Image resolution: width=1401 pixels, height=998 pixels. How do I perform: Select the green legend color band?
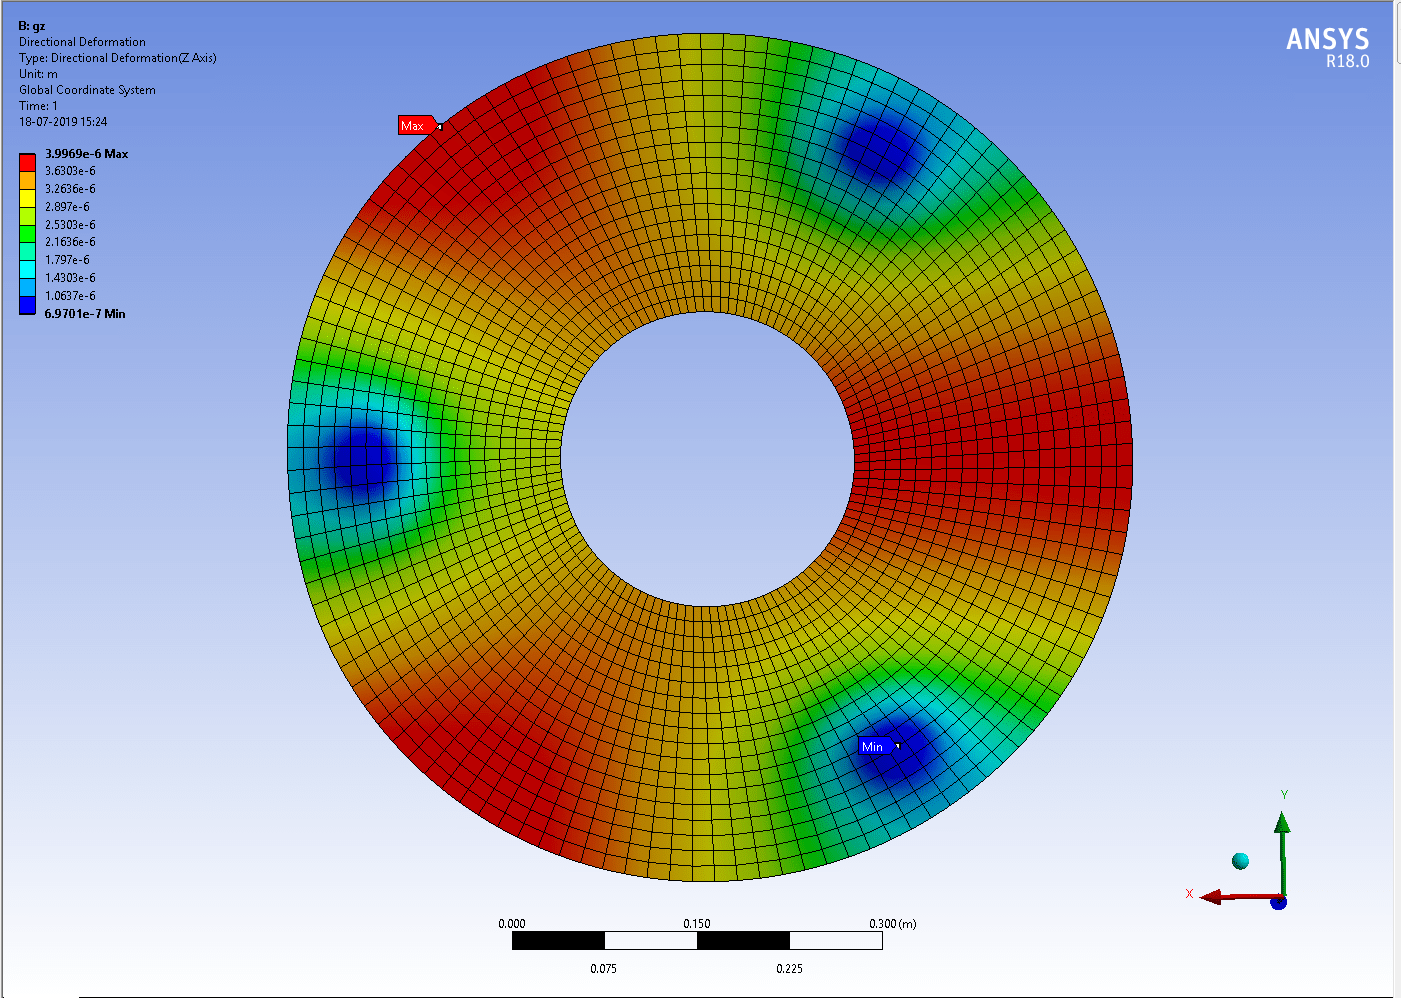[x=27, y=234]
